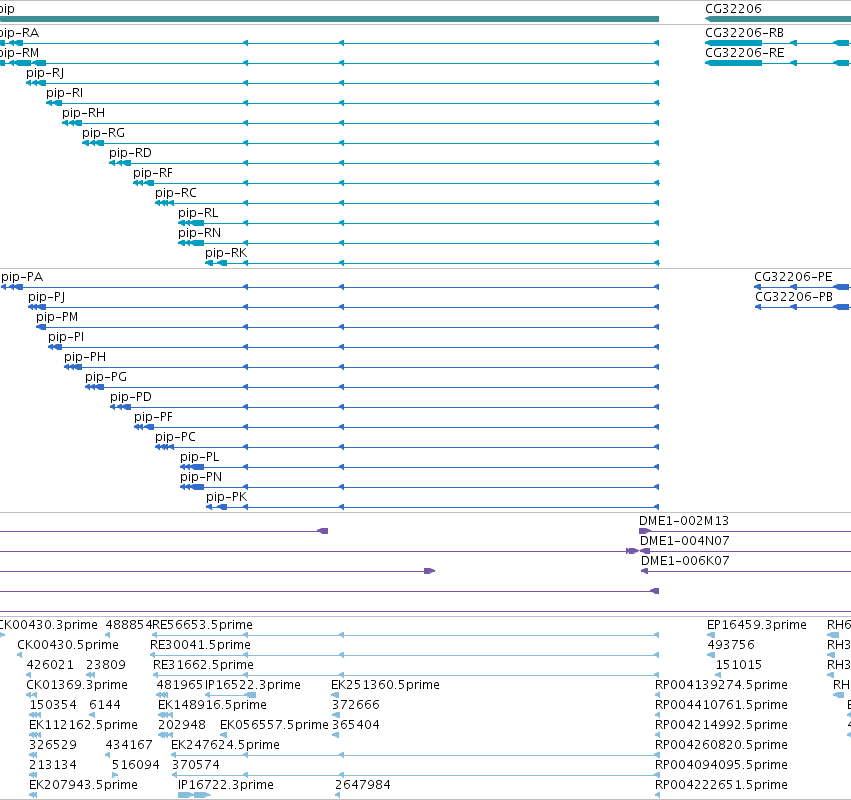Screen dimensions: 851x800
Task: Select transcript pip-RM
Action: point(19,53)
